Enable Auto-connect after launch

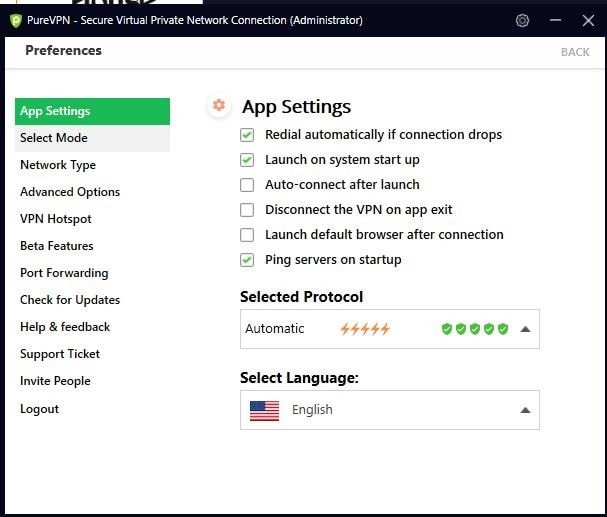pyautogui.click(x=247, y=185)
